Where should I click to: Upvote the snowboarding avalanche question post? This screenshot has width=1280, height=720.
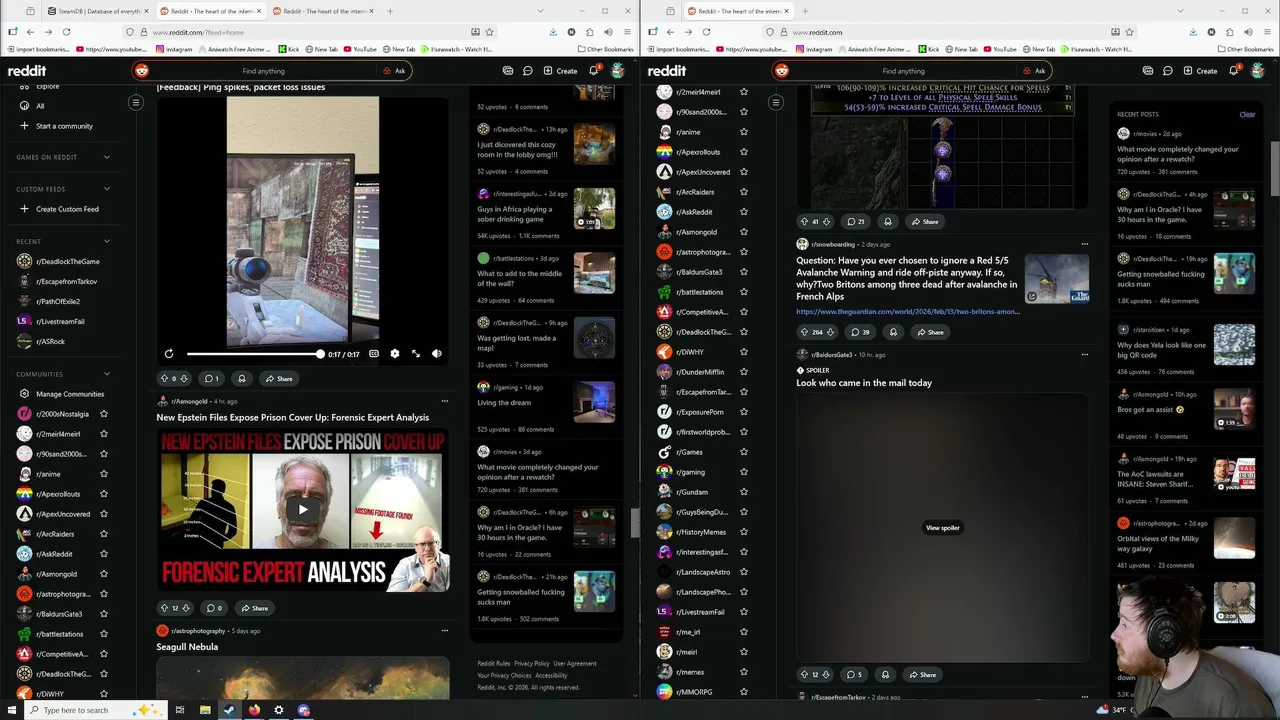[804, 332]
